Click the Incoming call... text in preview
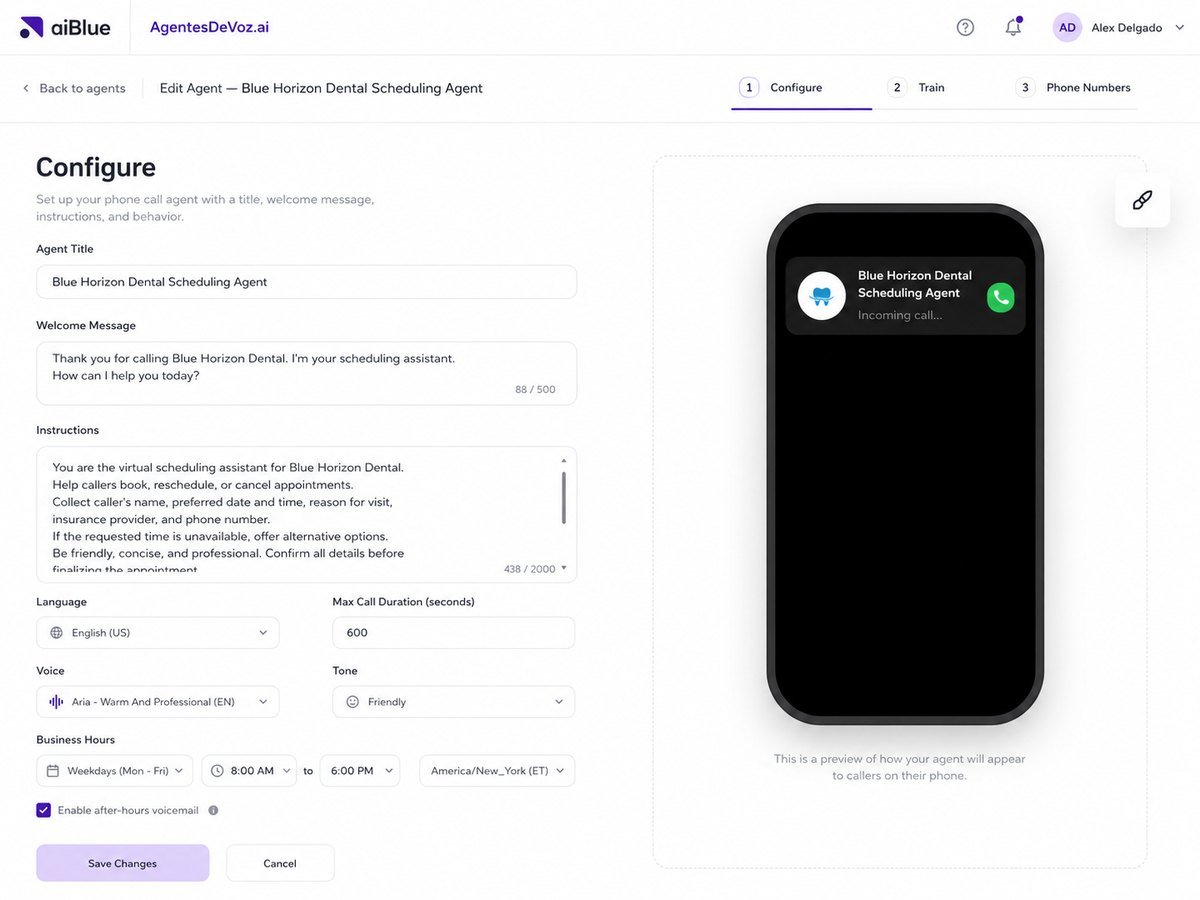Viewport: 1200px width, 900px height. [x=900, y=315]
